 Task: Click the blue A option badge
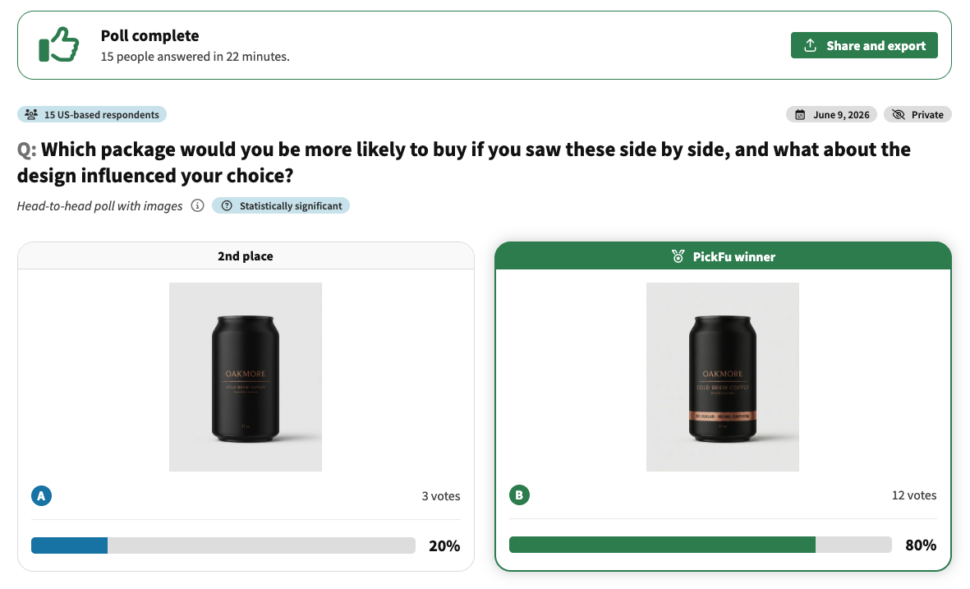[x=41, y=496]
